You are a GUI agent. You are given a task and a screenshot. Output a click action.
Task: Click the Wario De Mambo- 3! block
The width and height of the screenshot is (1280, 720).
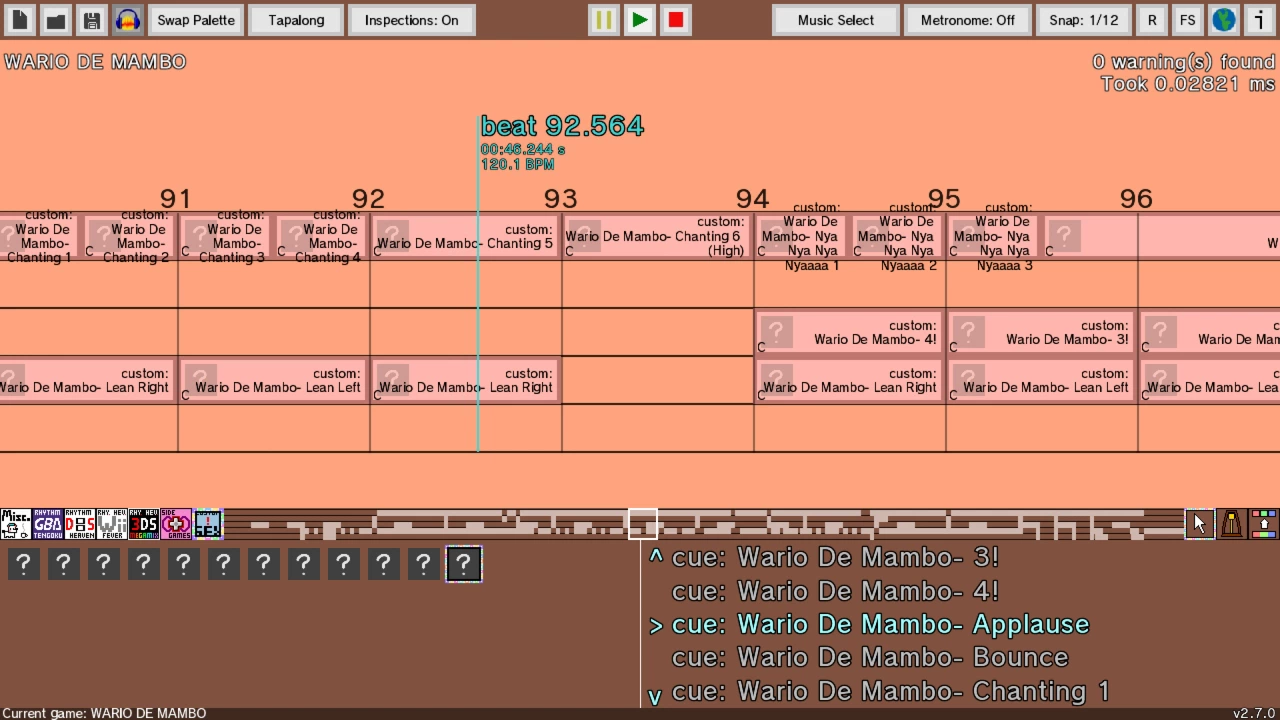tap(1040, 332)
